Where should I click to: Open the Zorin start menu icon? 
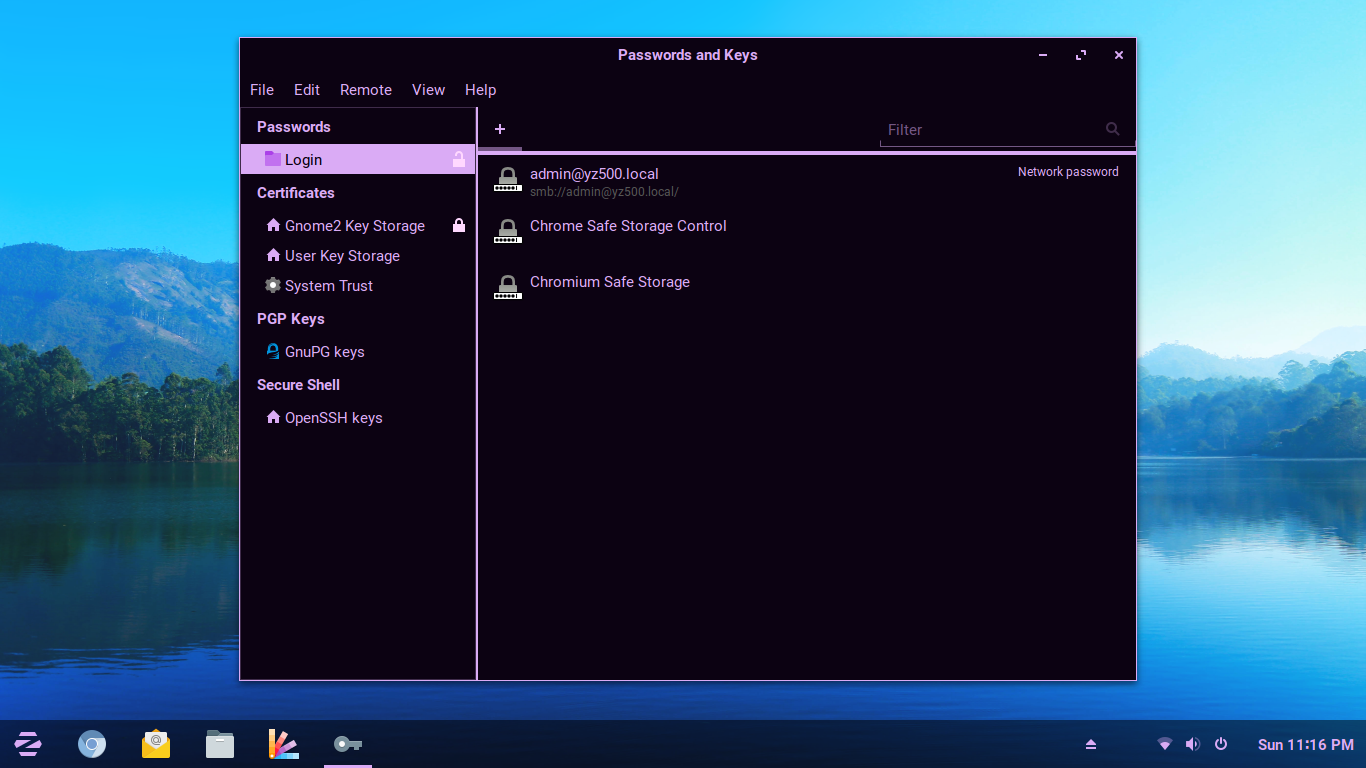click(28, 744)
